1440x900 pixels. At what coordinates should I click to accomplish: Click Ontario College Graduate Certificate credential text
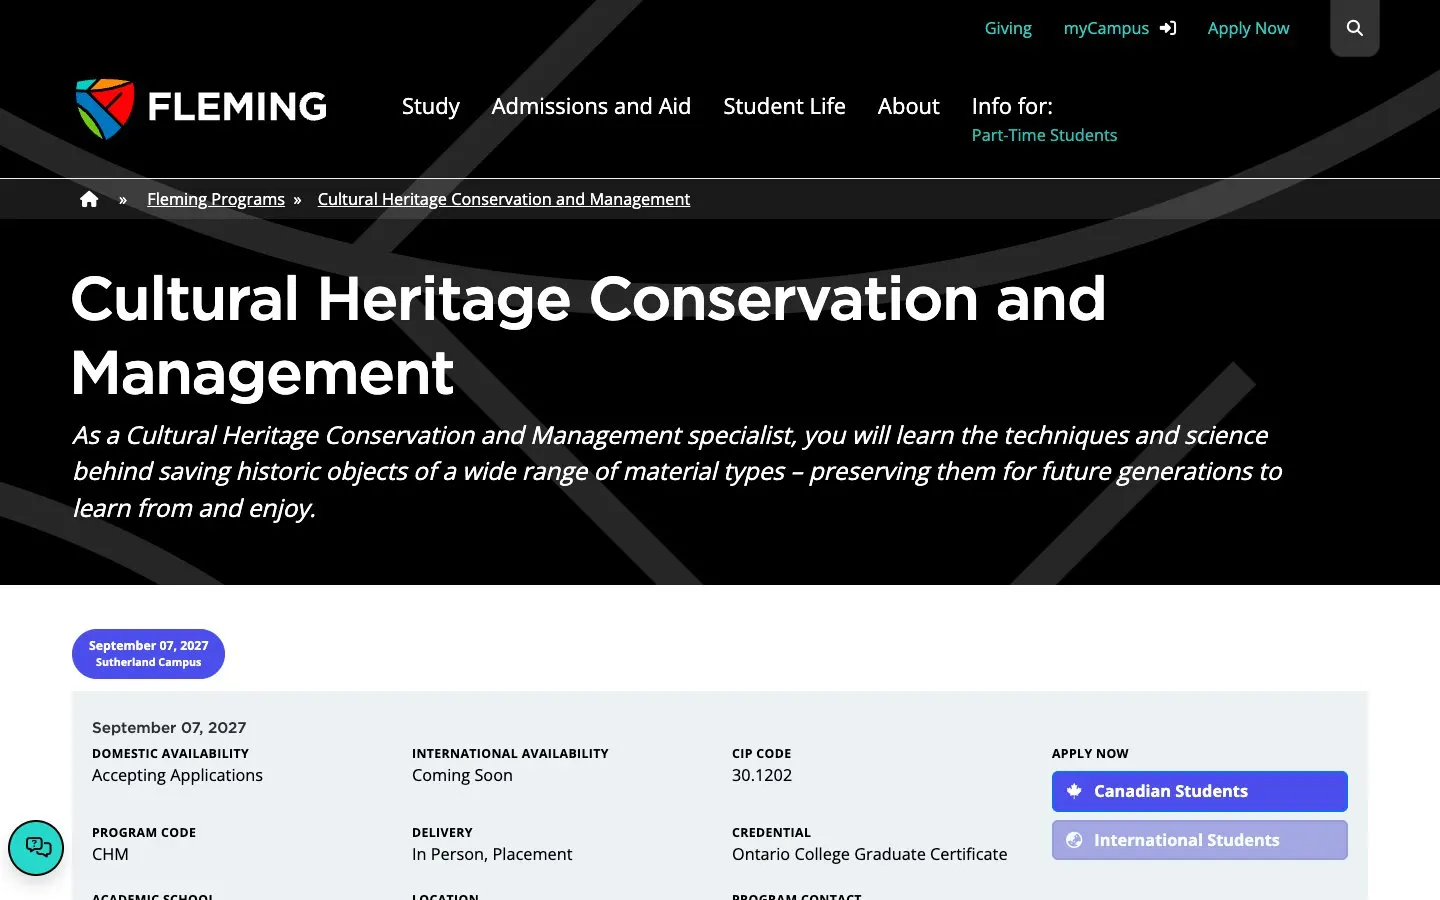click(870, 854)
